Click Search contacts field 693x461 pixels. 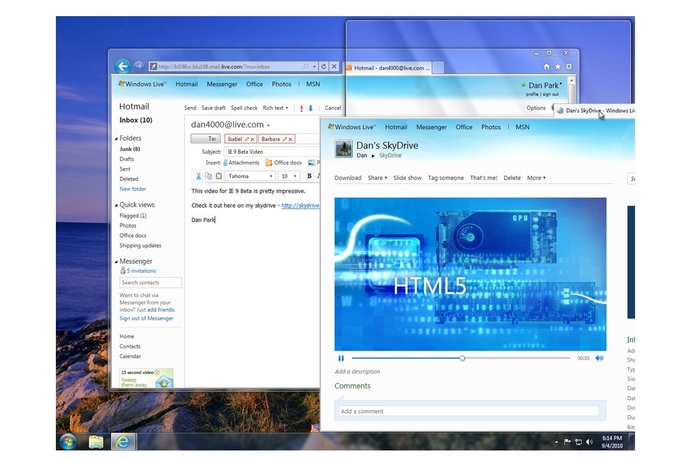tap(150, 282)
